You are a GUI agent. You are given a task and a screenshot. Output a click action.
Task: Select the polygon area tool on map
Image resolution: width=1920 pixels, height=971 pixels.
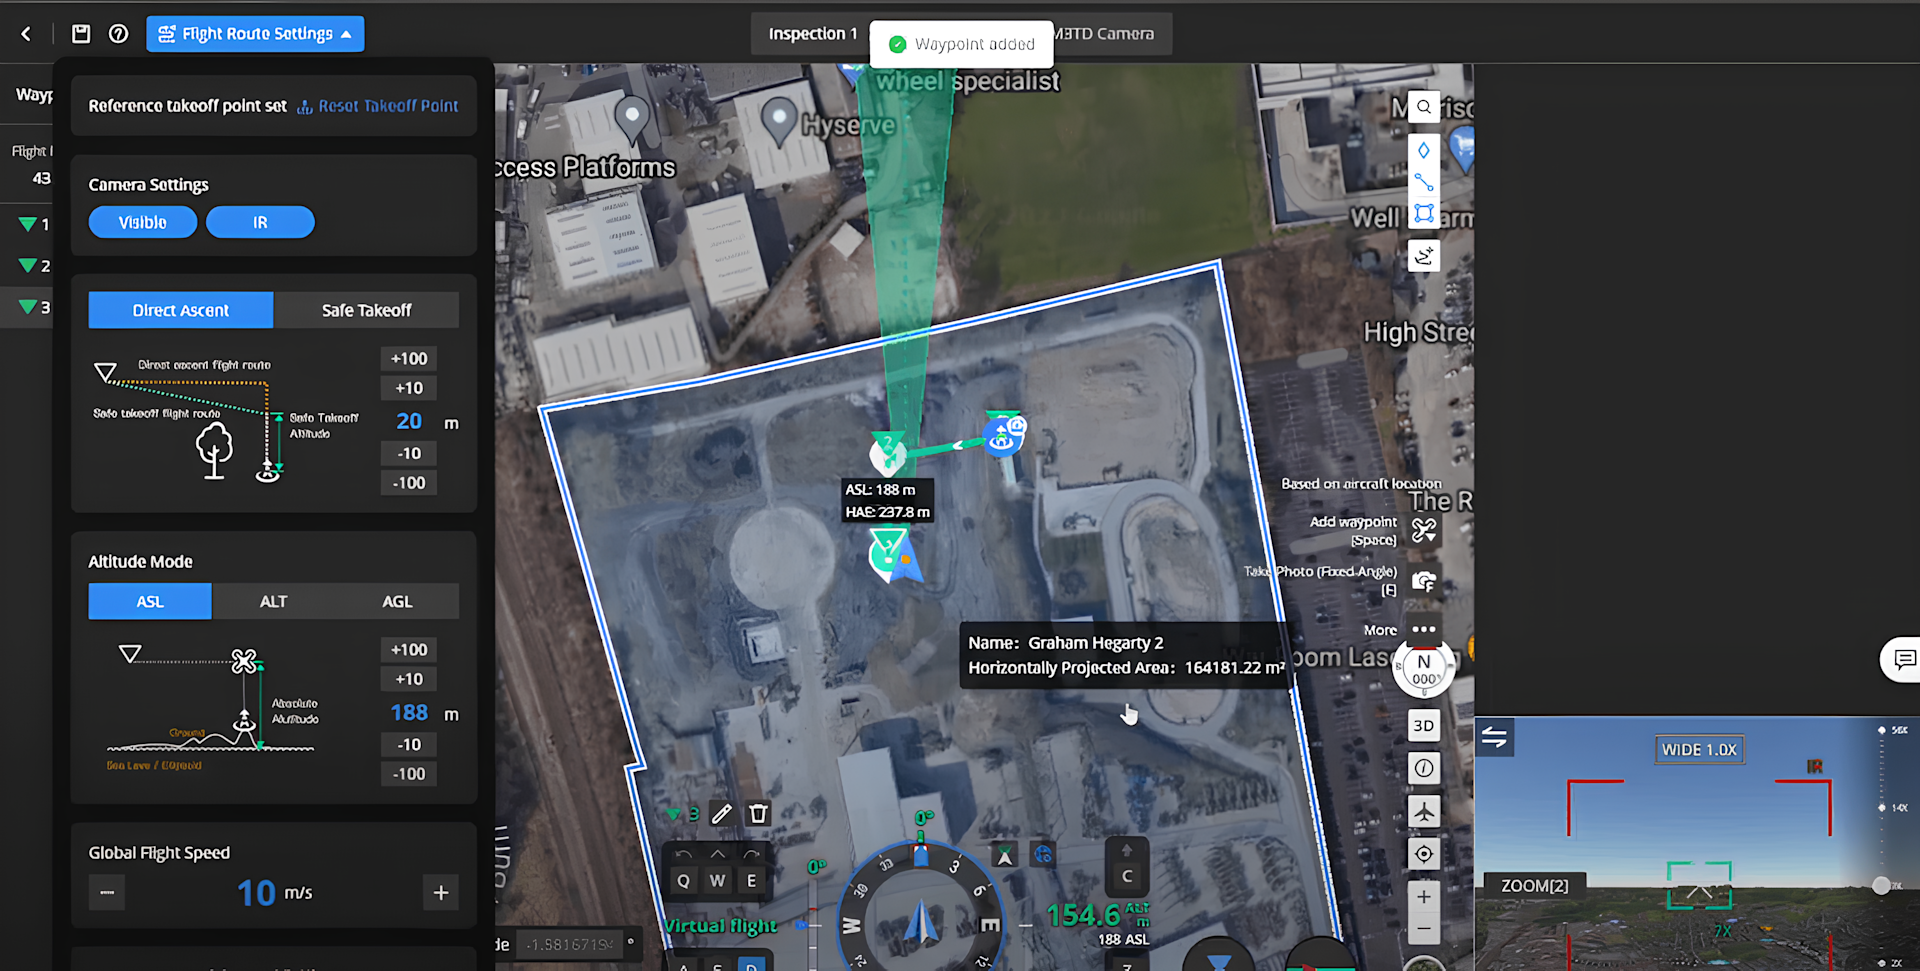tap(1424, 213)
